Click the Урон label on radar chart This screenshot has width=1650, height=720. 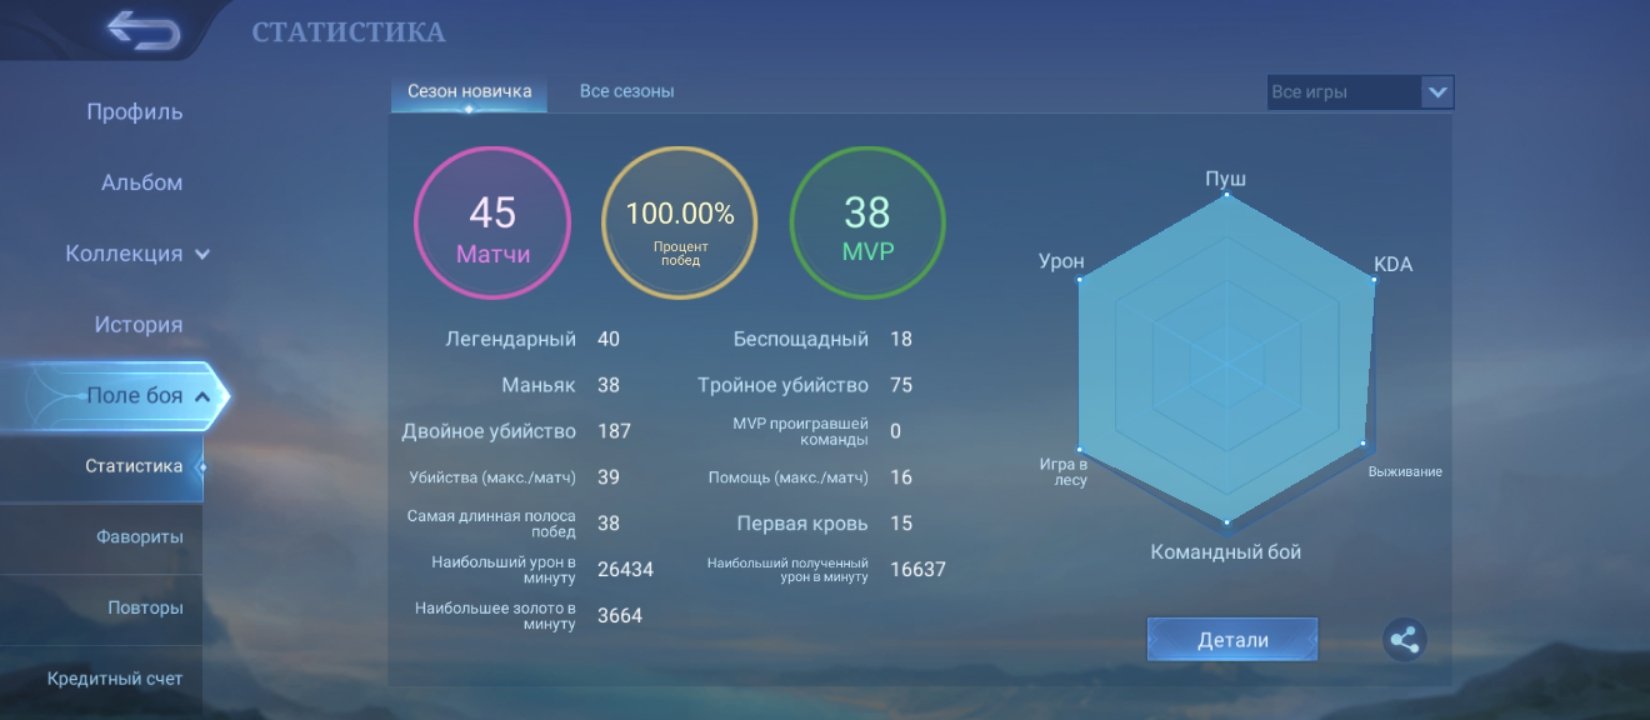[1061, 261]
